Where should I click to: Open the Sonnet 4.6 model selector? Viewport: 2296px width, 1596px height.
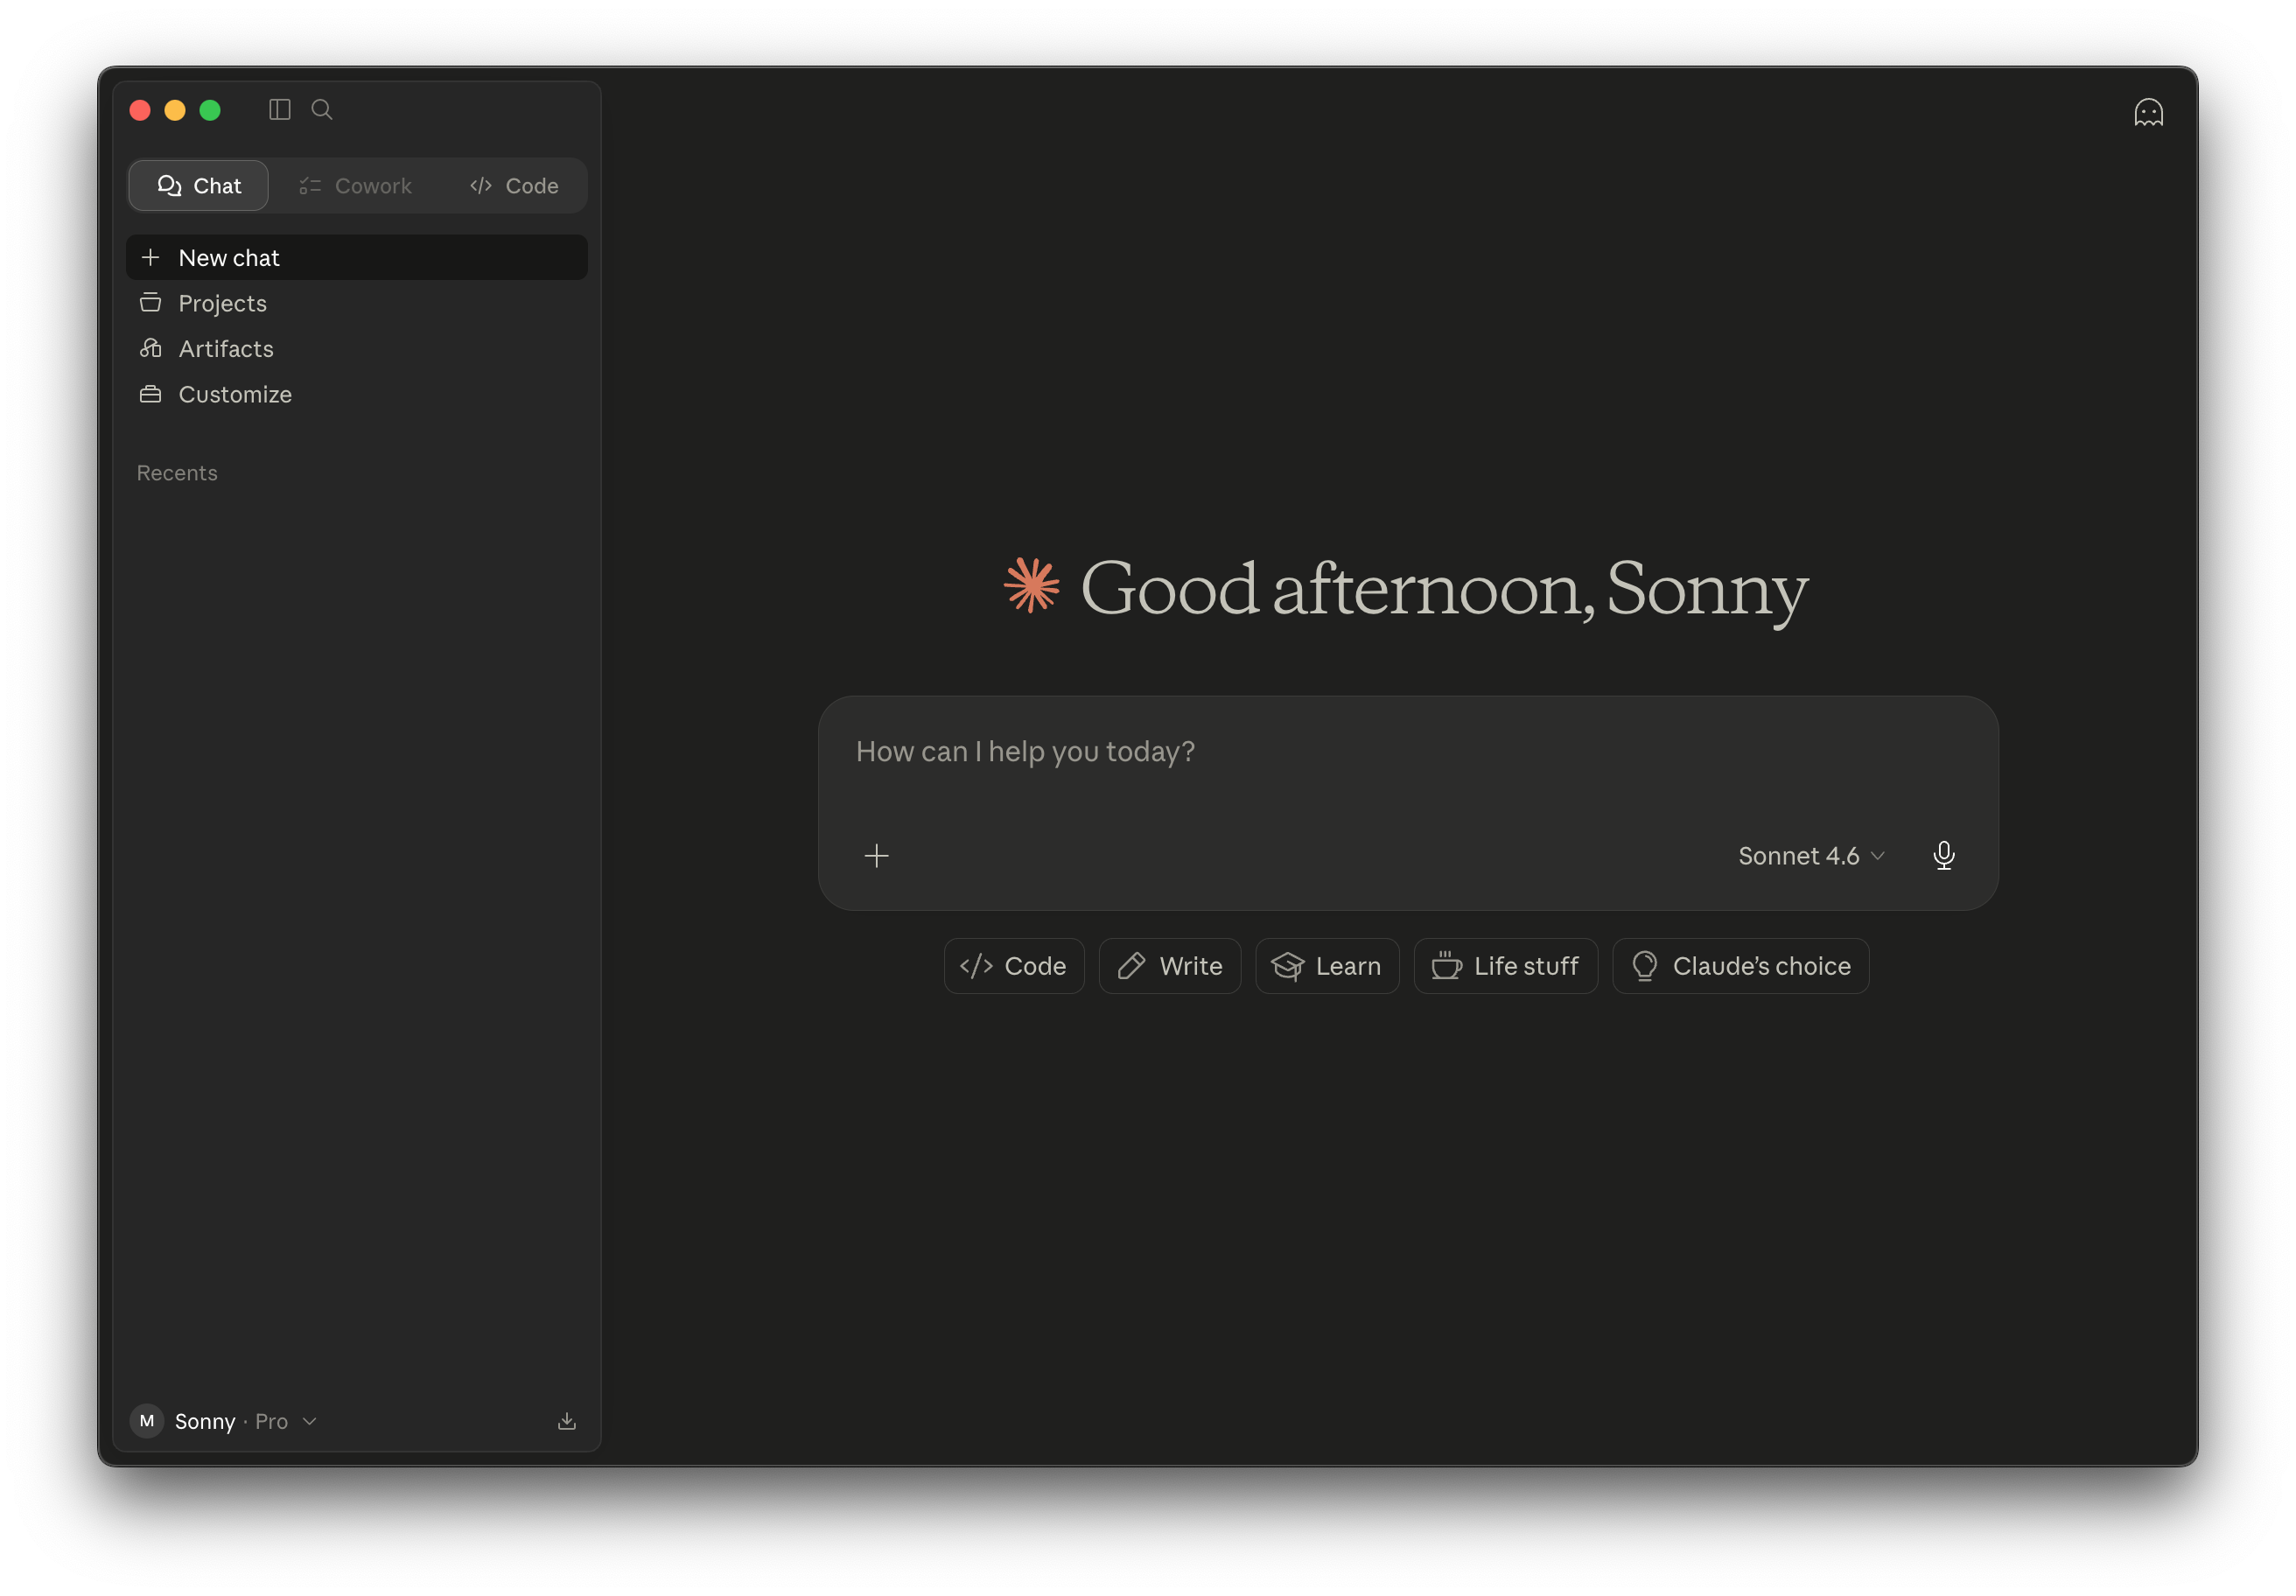[x=1811, y=856]
